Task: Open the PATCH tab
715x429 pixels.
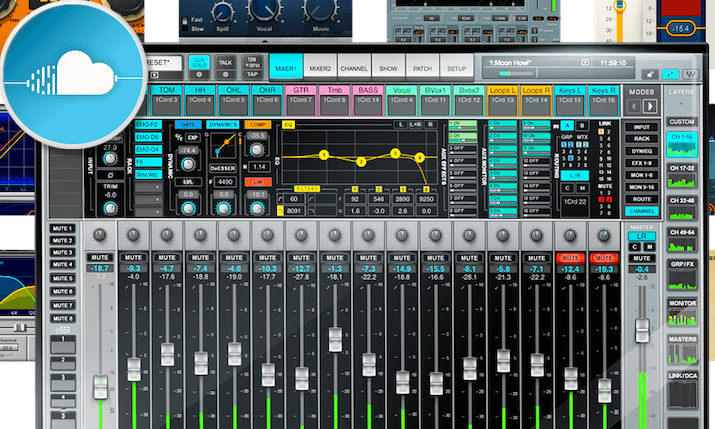Action: point(423,68)
